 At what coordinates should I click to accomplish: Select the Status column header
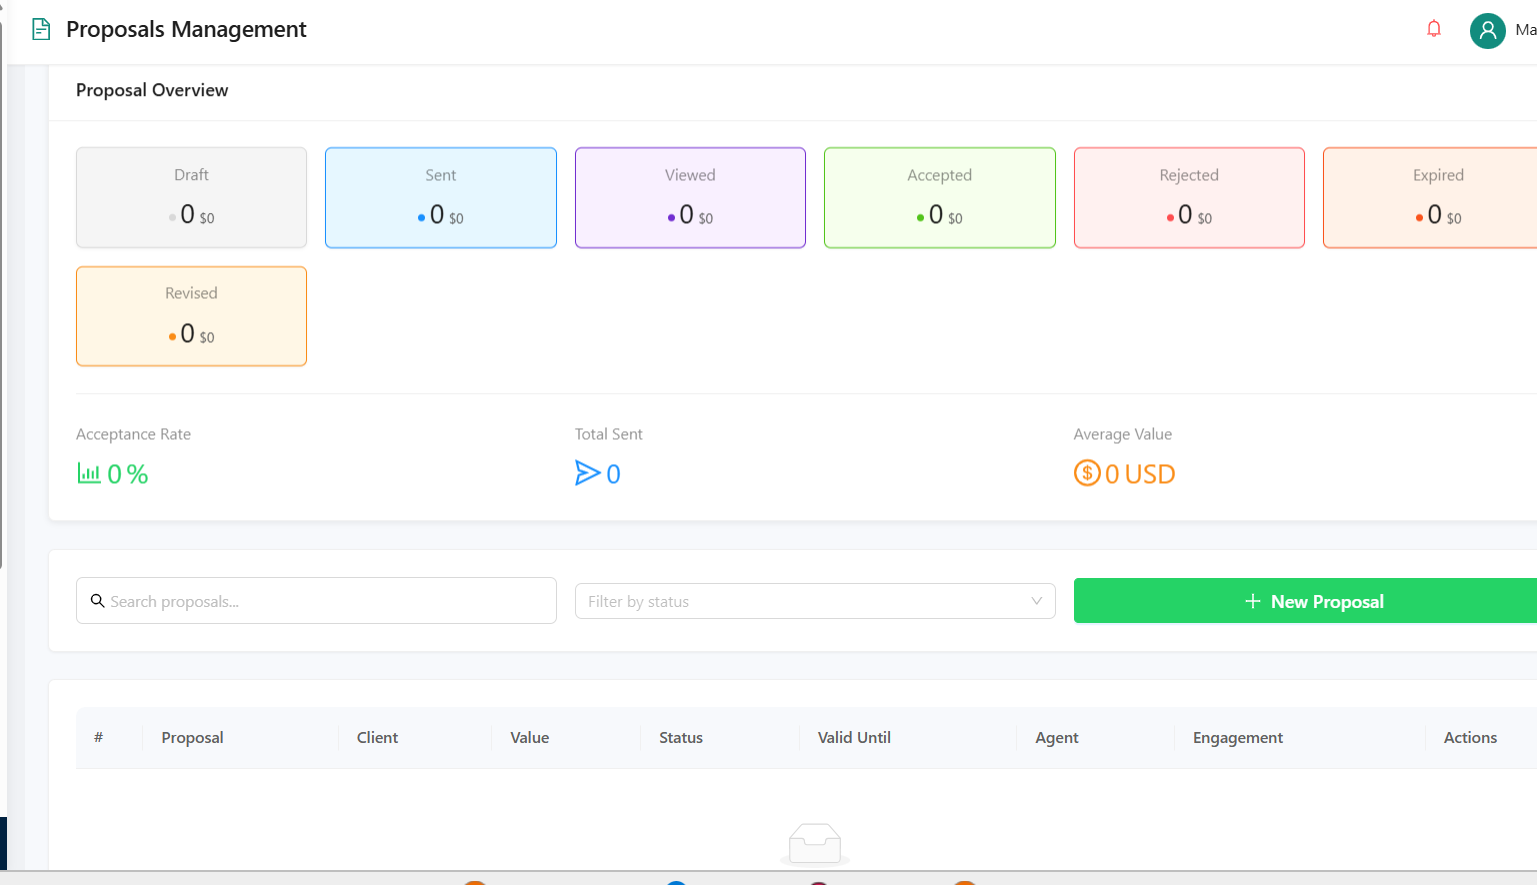(680, 737)
